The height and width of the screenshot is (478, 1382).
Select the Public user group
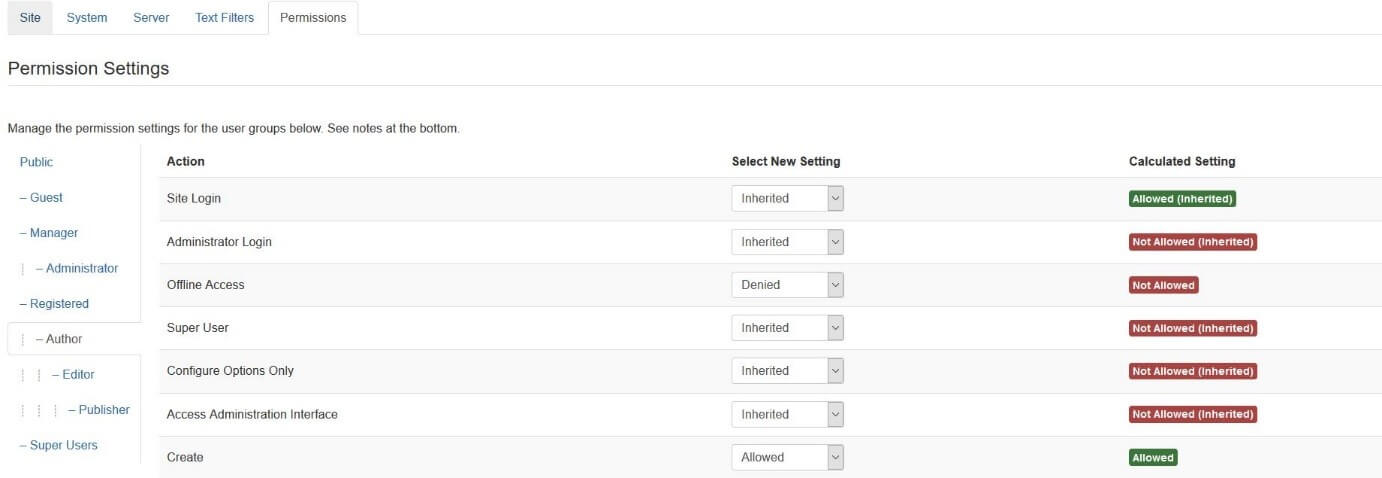point(37,162)
